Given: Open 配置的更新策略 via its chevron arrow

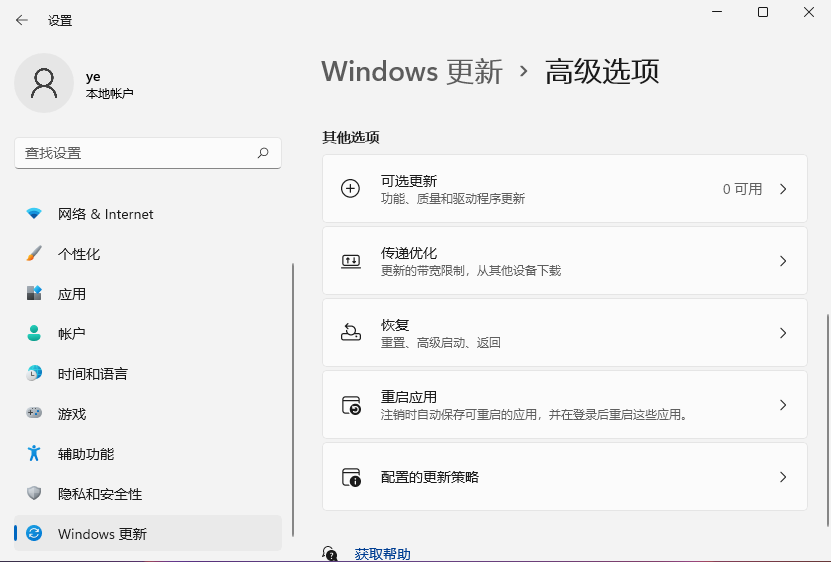Looking at the screenshot, I should [783, 477].
